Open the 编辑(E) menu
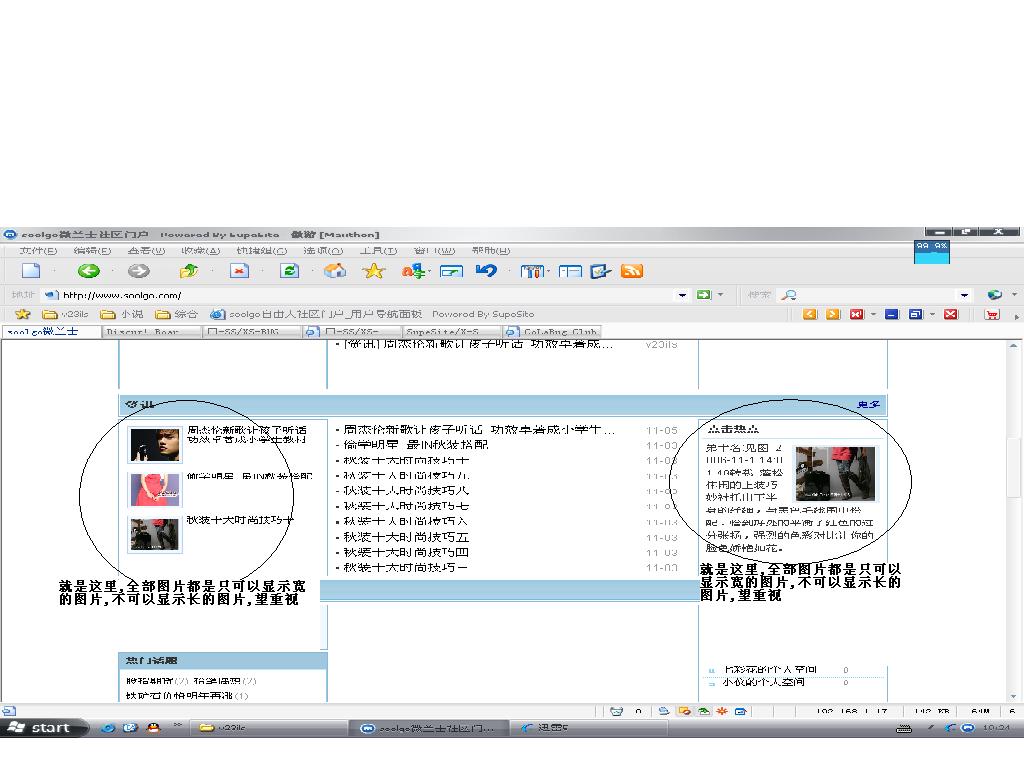Screen dimensions: 1024x768 92,250
